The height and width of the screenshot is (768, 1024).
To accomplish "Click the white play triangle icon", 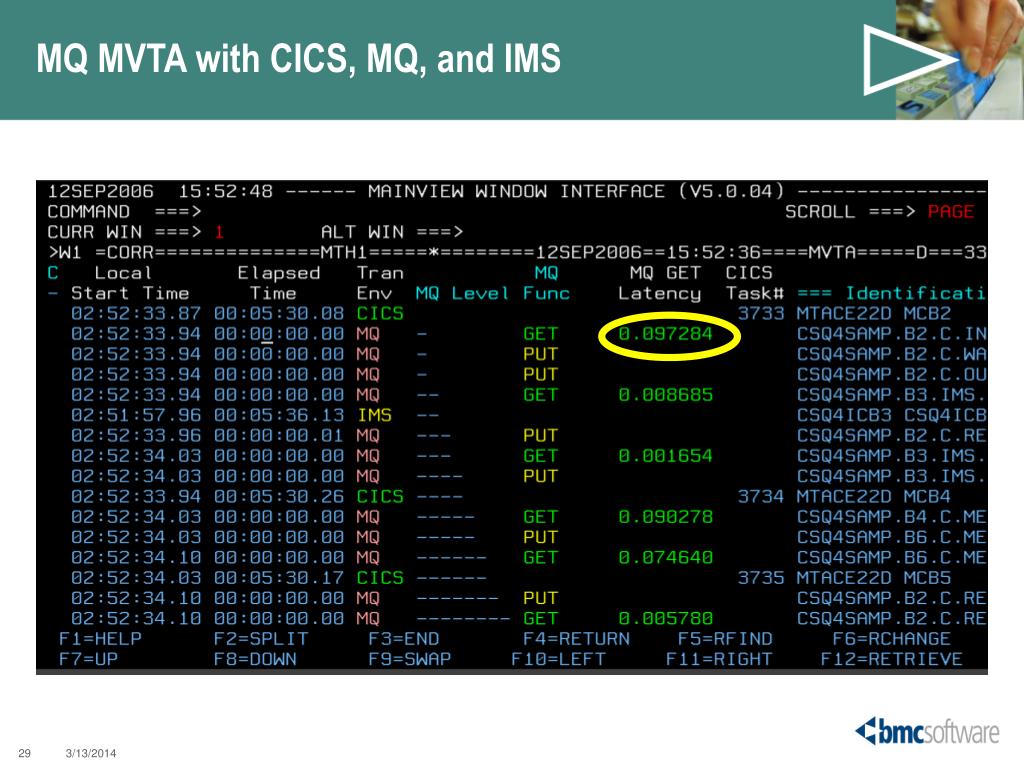I will (909, 59).
